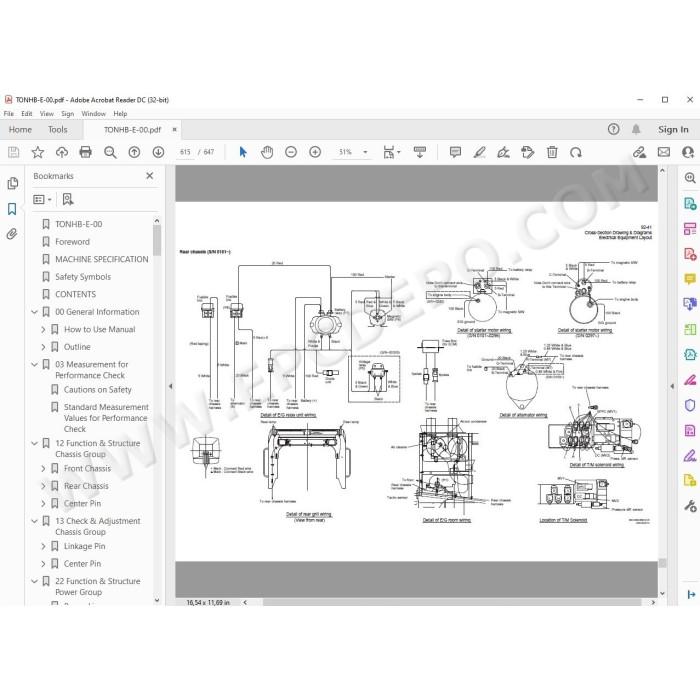Select the Highlight text pen
The width and height of the screenshot is (700, 700).
(479, 152)
